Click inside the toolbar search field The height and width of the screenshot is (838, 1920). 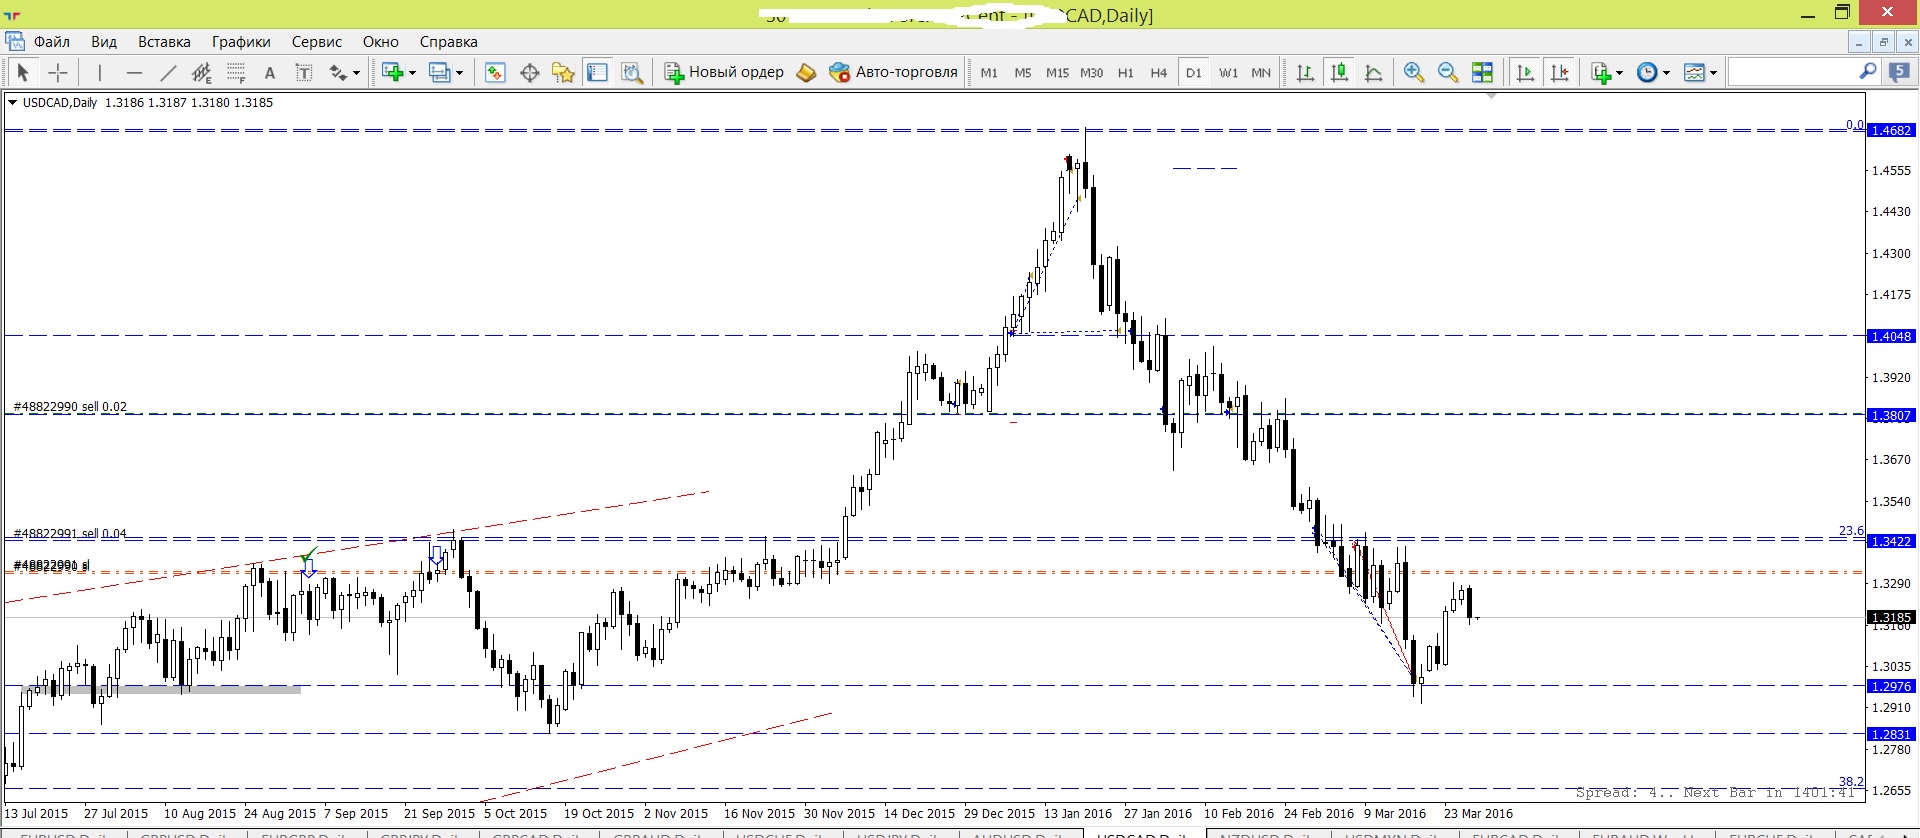point(1792,72)
